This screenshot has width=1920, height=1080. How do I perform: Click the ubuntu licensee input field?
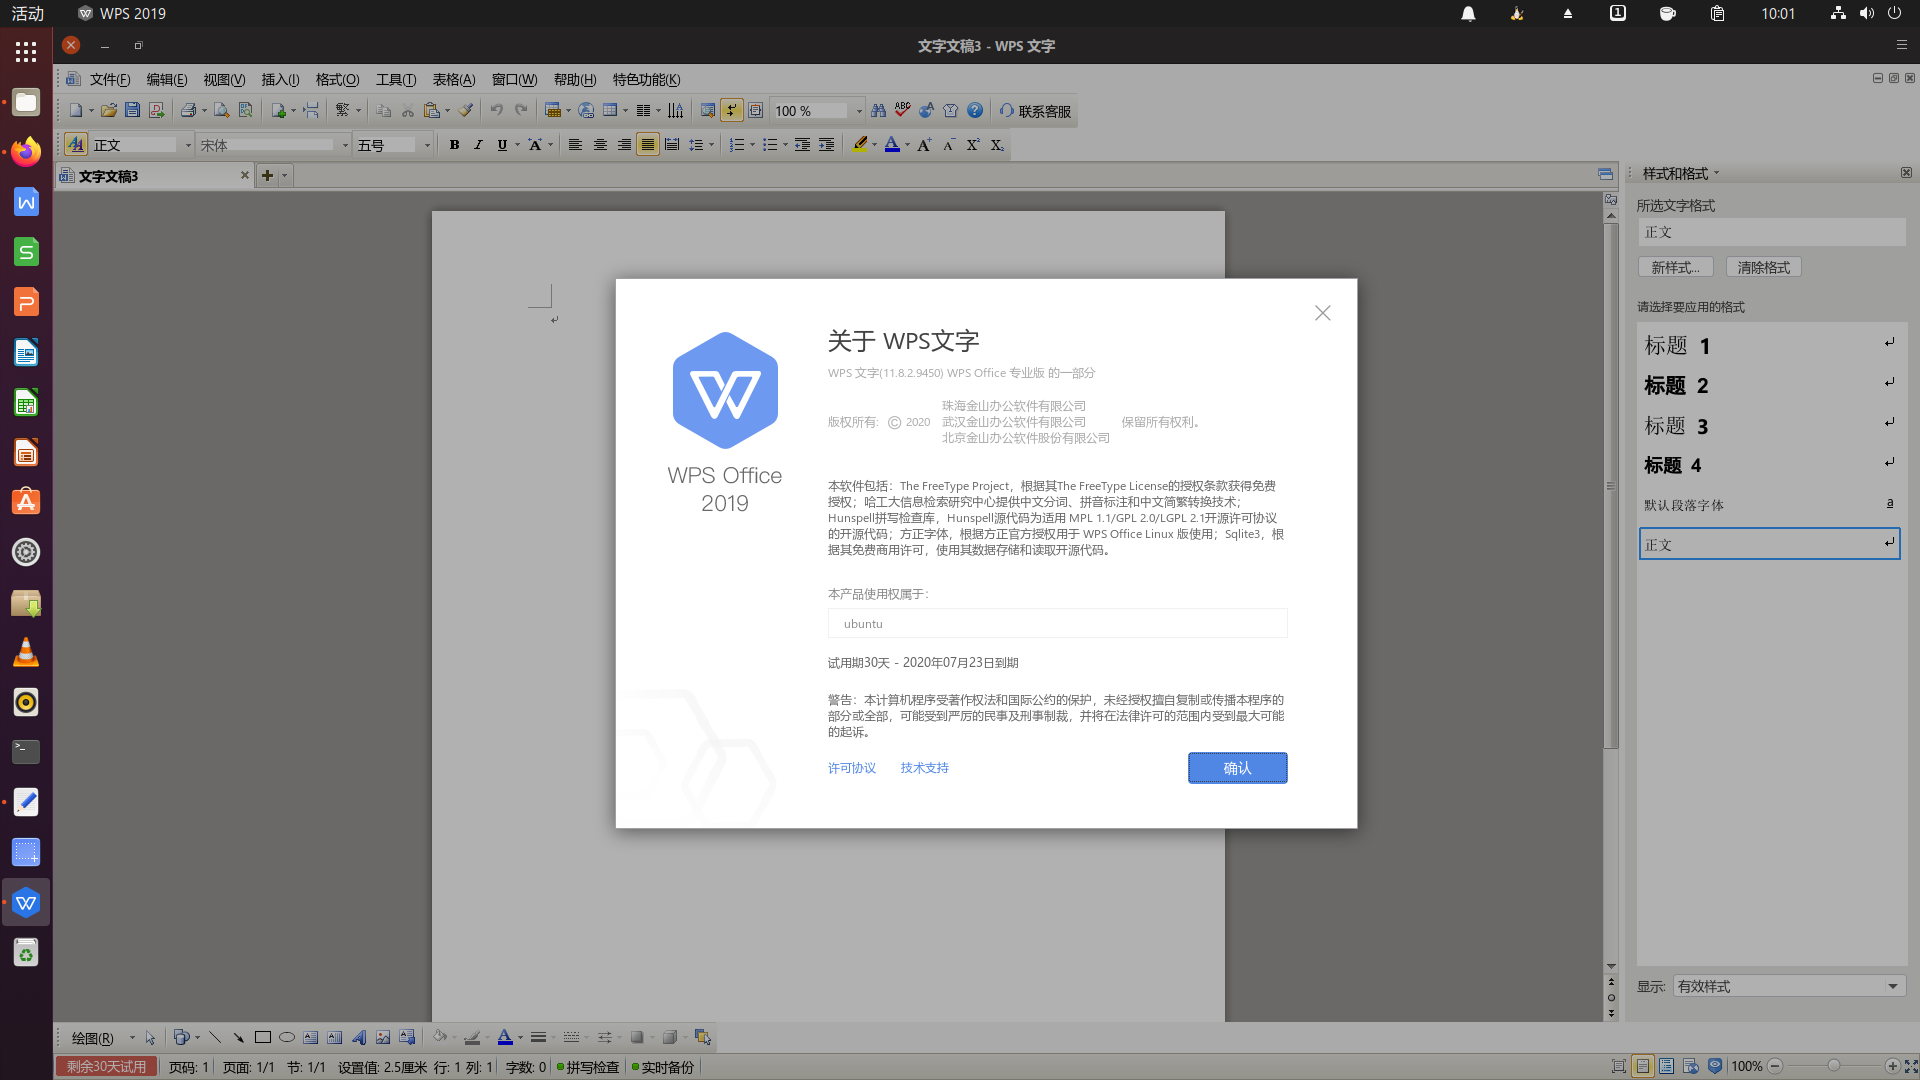point(1057,623)
